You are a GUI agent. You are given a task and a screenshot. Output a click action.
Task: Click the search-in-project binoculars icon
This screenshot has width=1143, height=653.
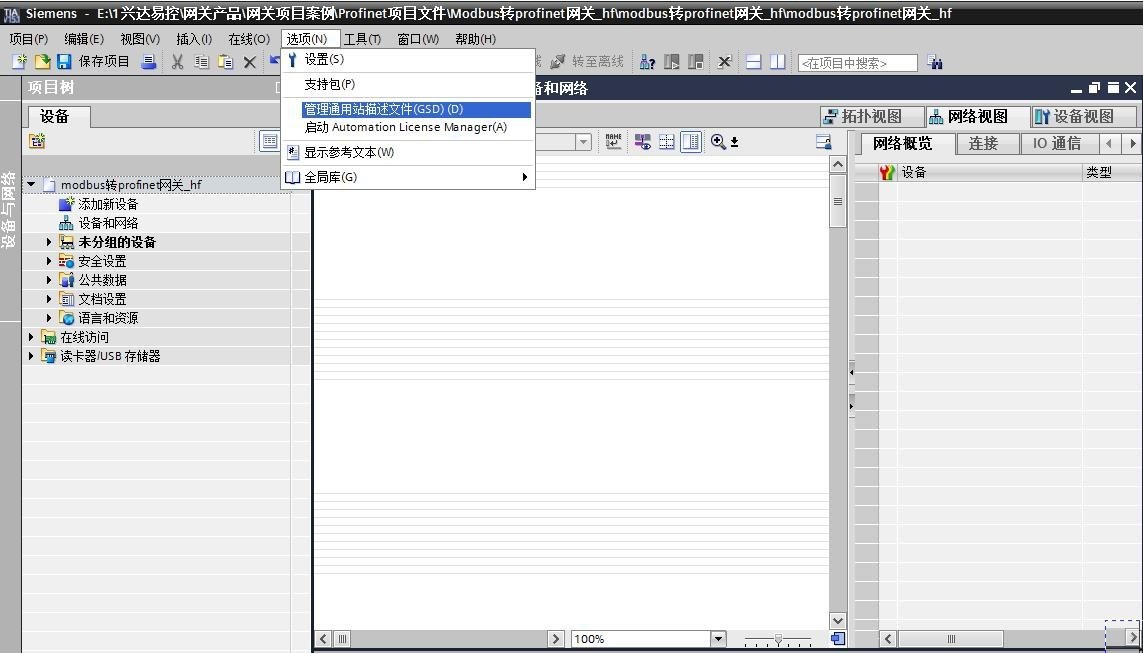[x=935, y=63]
